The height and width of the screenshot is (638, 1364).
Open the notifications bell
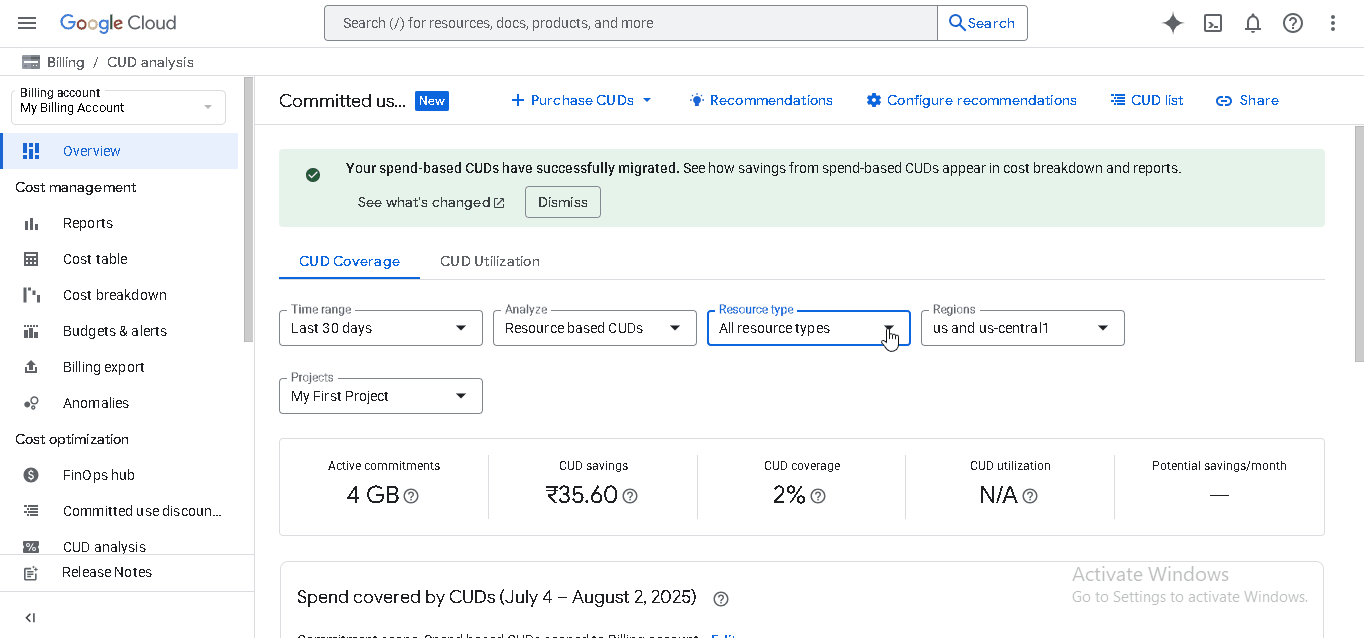pyautogui.click(x=1253, y=23)
